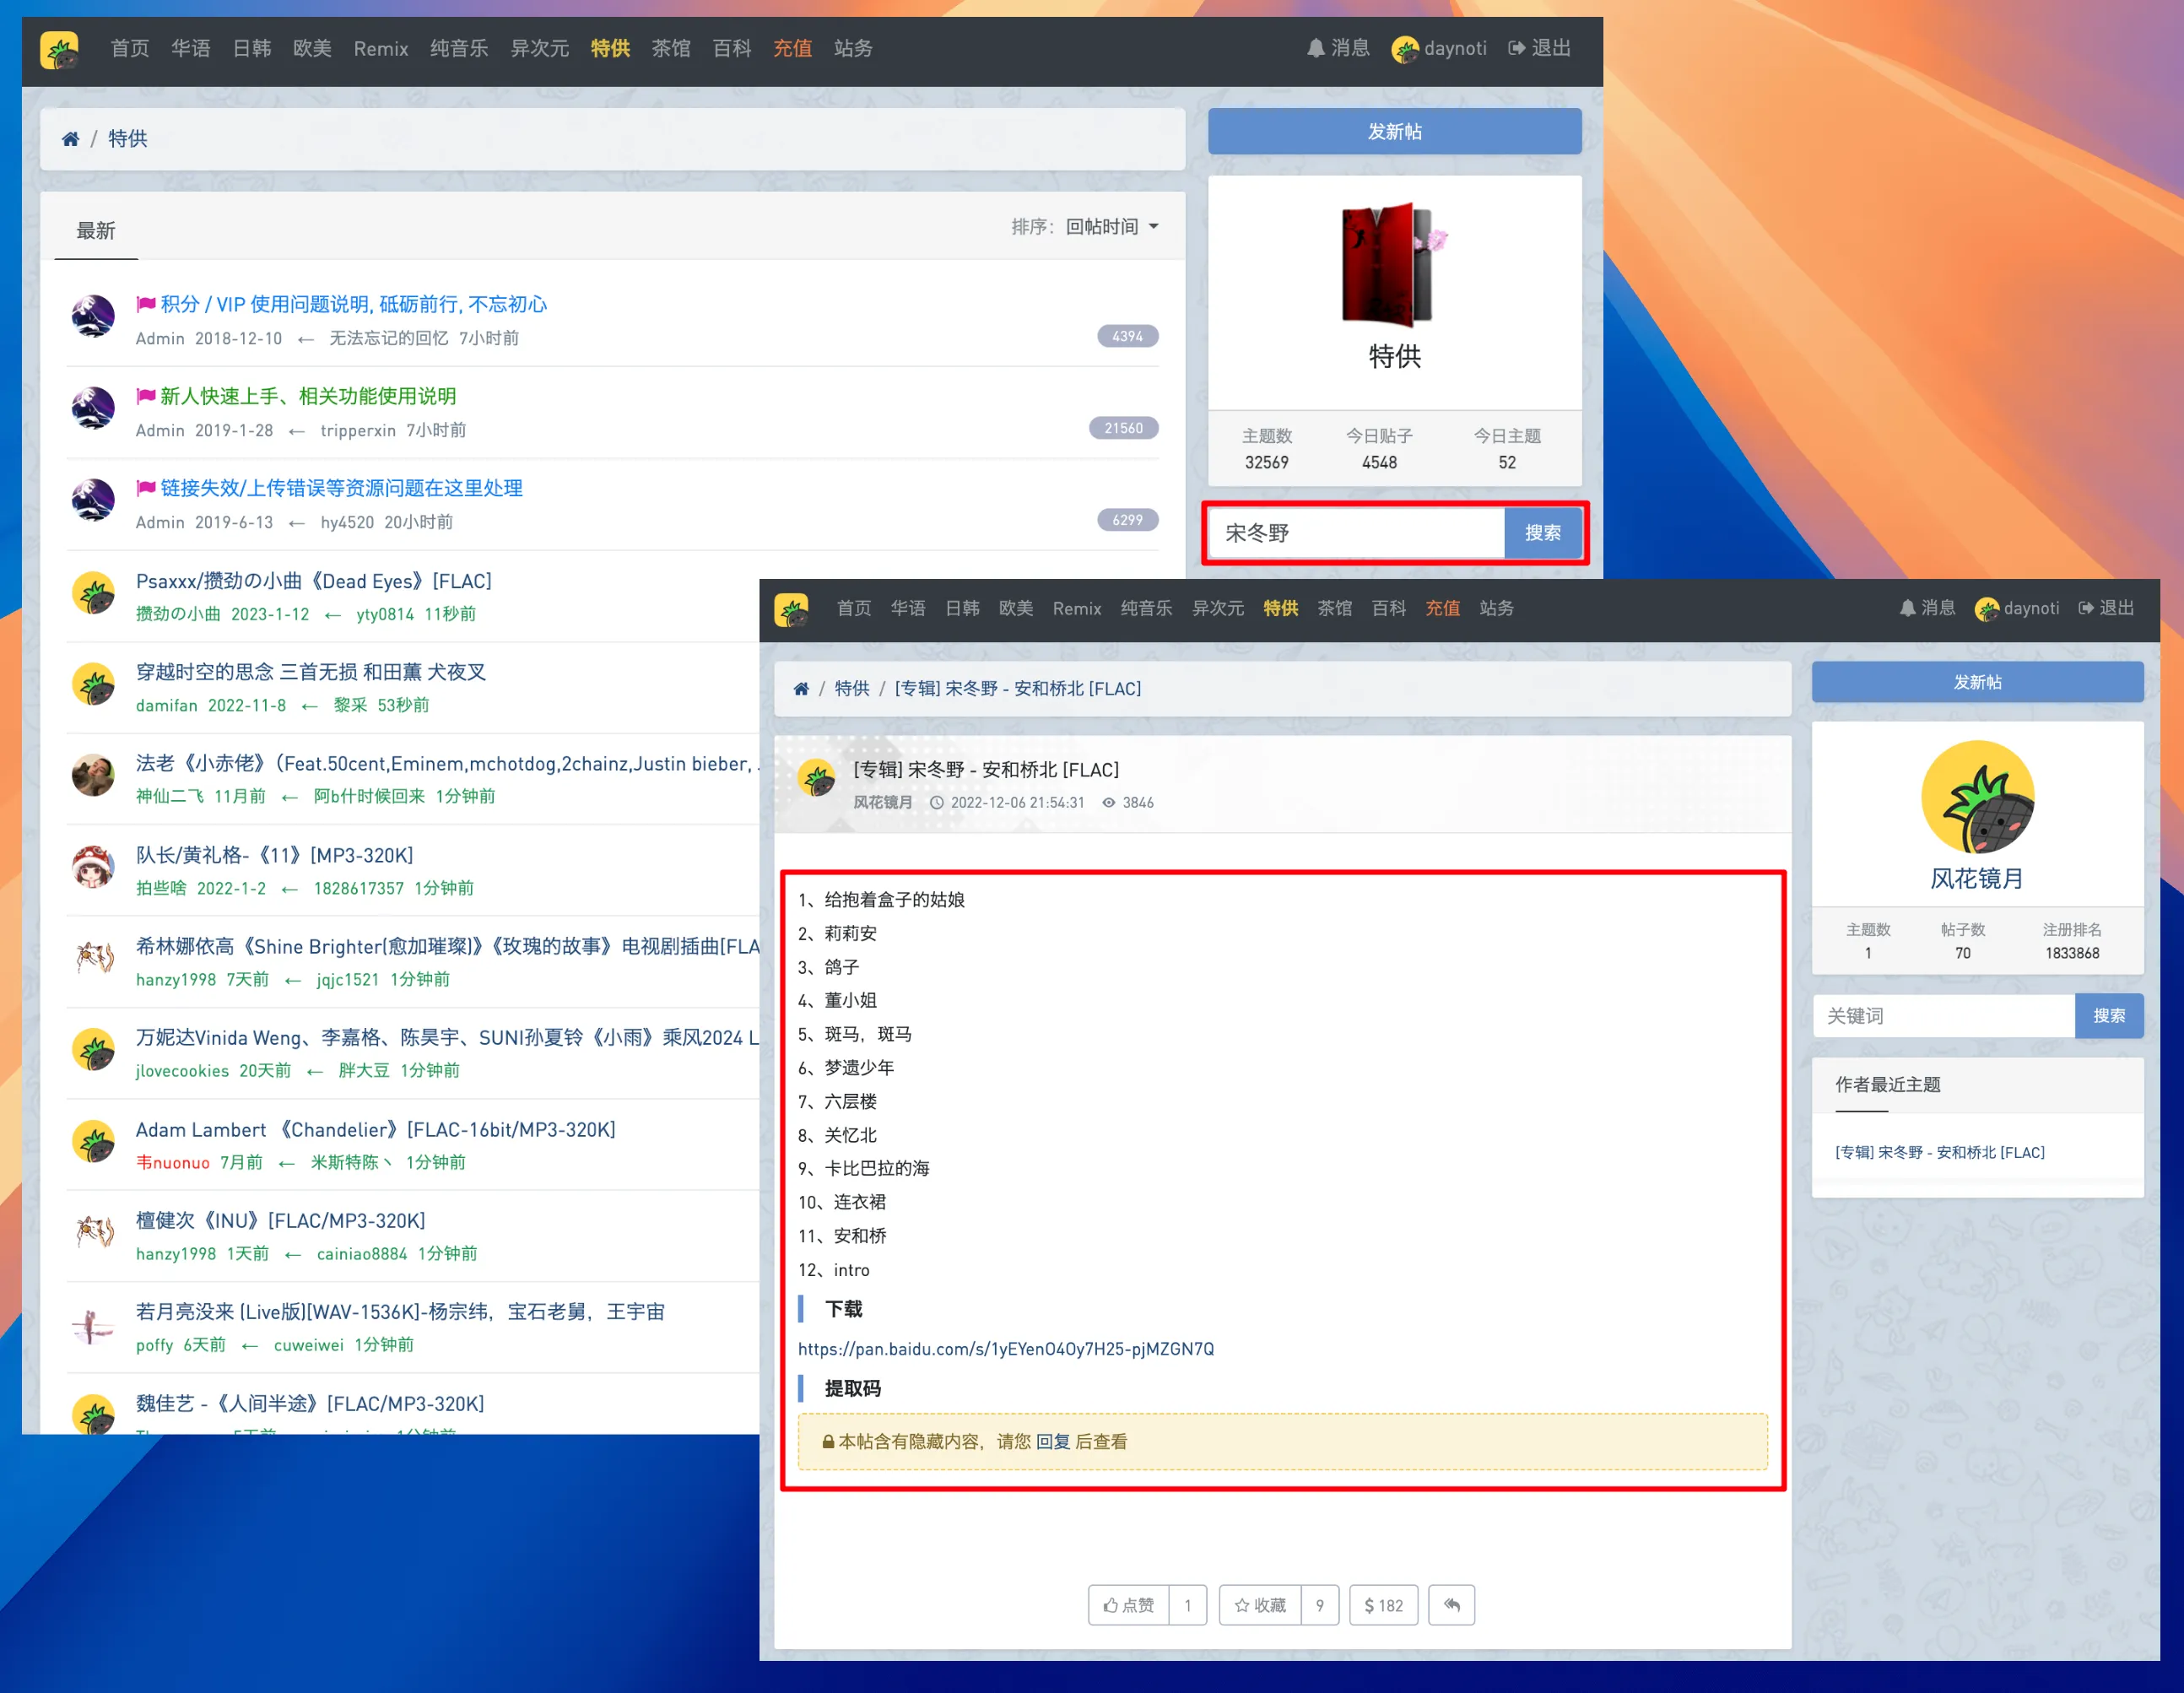Click 发新帖 button in back window
Viewport: 2184px width, 1693px height.
[x=1394, y=131]
